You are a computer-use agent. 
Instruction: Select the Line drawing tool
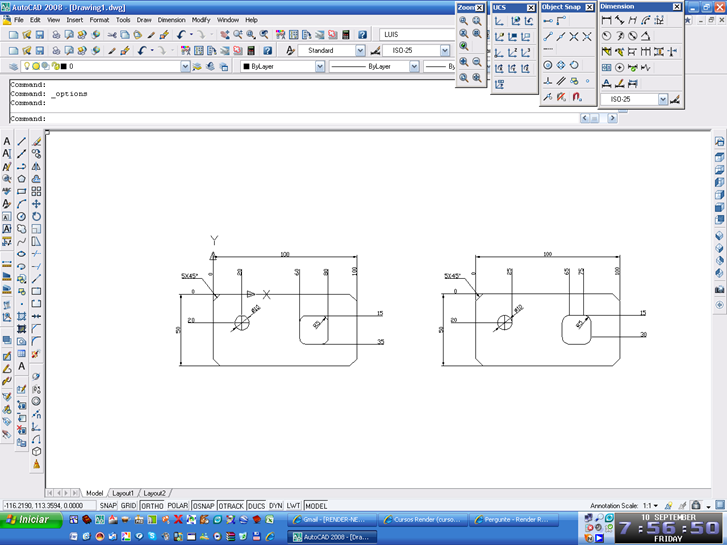21,141
